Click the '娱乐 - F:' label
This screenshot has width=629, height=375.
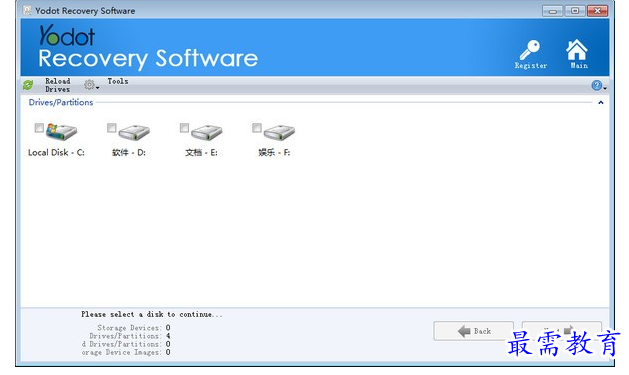click(274, 152)
